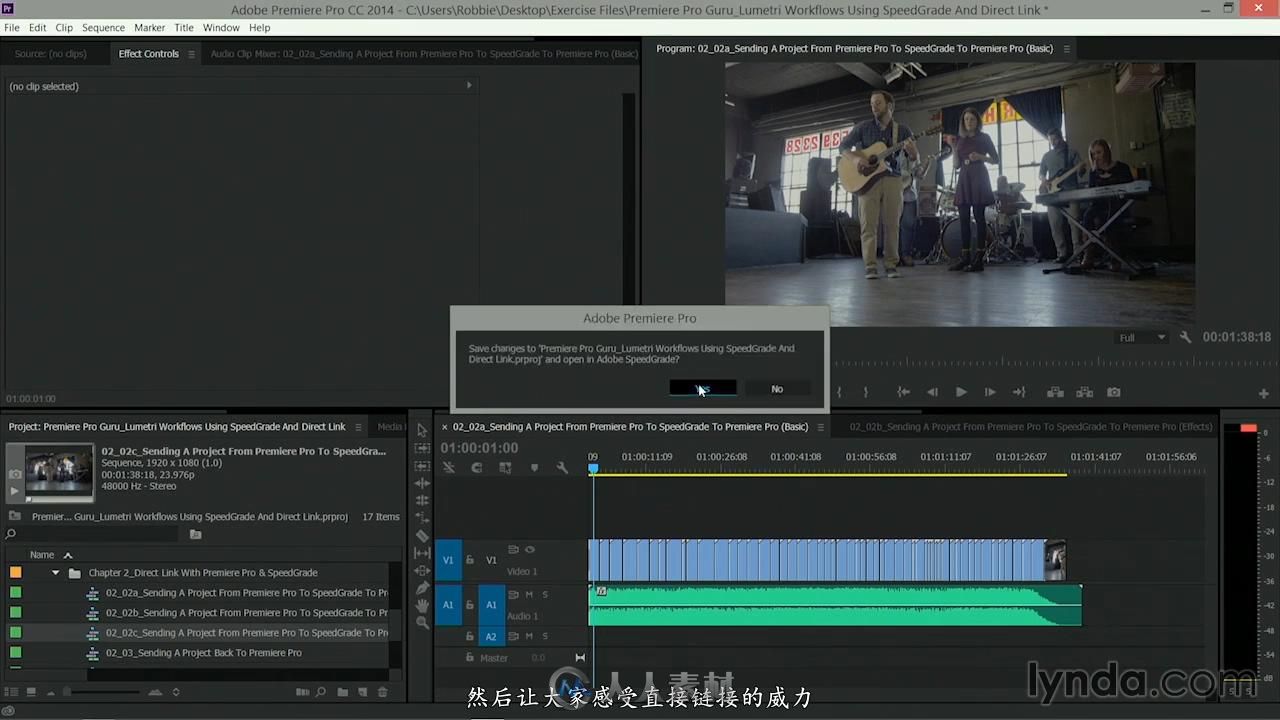
Task: Click Yes in the save dialog
Action: (703, 389)
